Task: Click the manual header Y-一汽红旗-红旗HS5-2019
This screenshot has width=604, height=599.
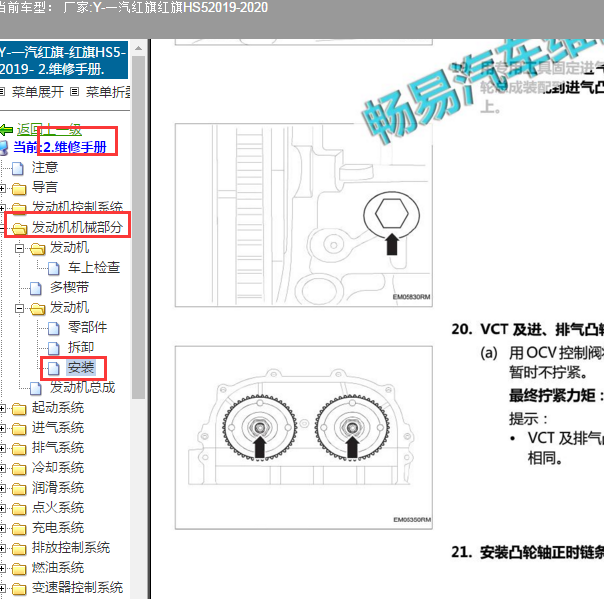Action: point(64,60)
